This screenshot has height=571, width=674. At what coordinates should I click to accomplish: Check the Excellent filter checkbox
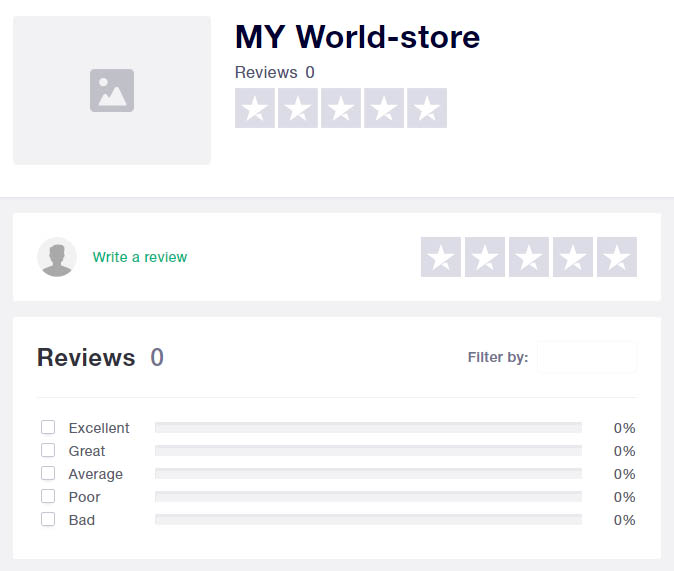tap(48, 427)
